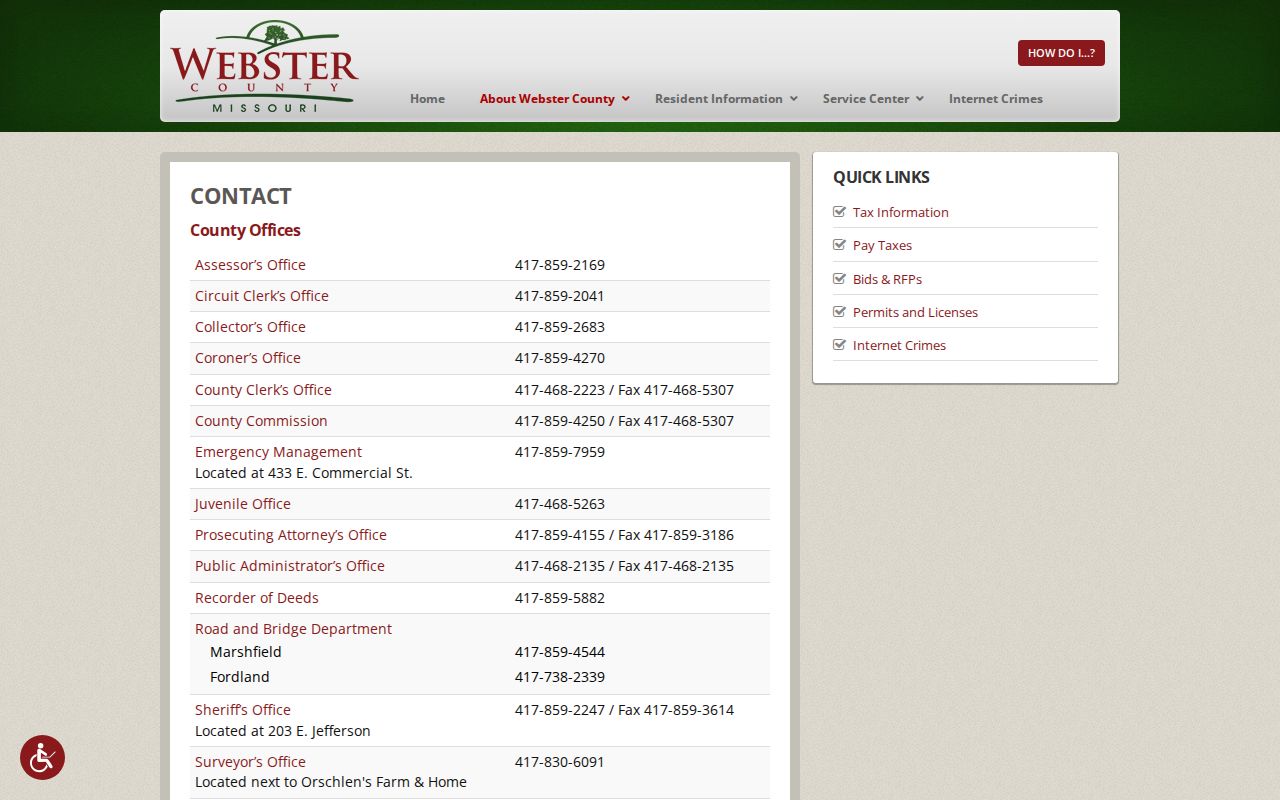The width and height of the screenshot is (1280, 800).
Task: Visit the Surveyor's Office page
Action: (x=250, y=762)
